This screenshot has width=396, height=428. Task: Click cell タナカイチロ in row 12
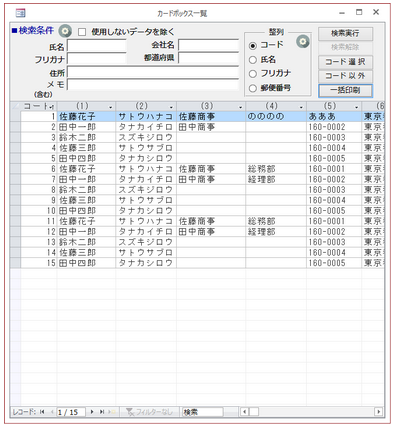tap(146, 232)
